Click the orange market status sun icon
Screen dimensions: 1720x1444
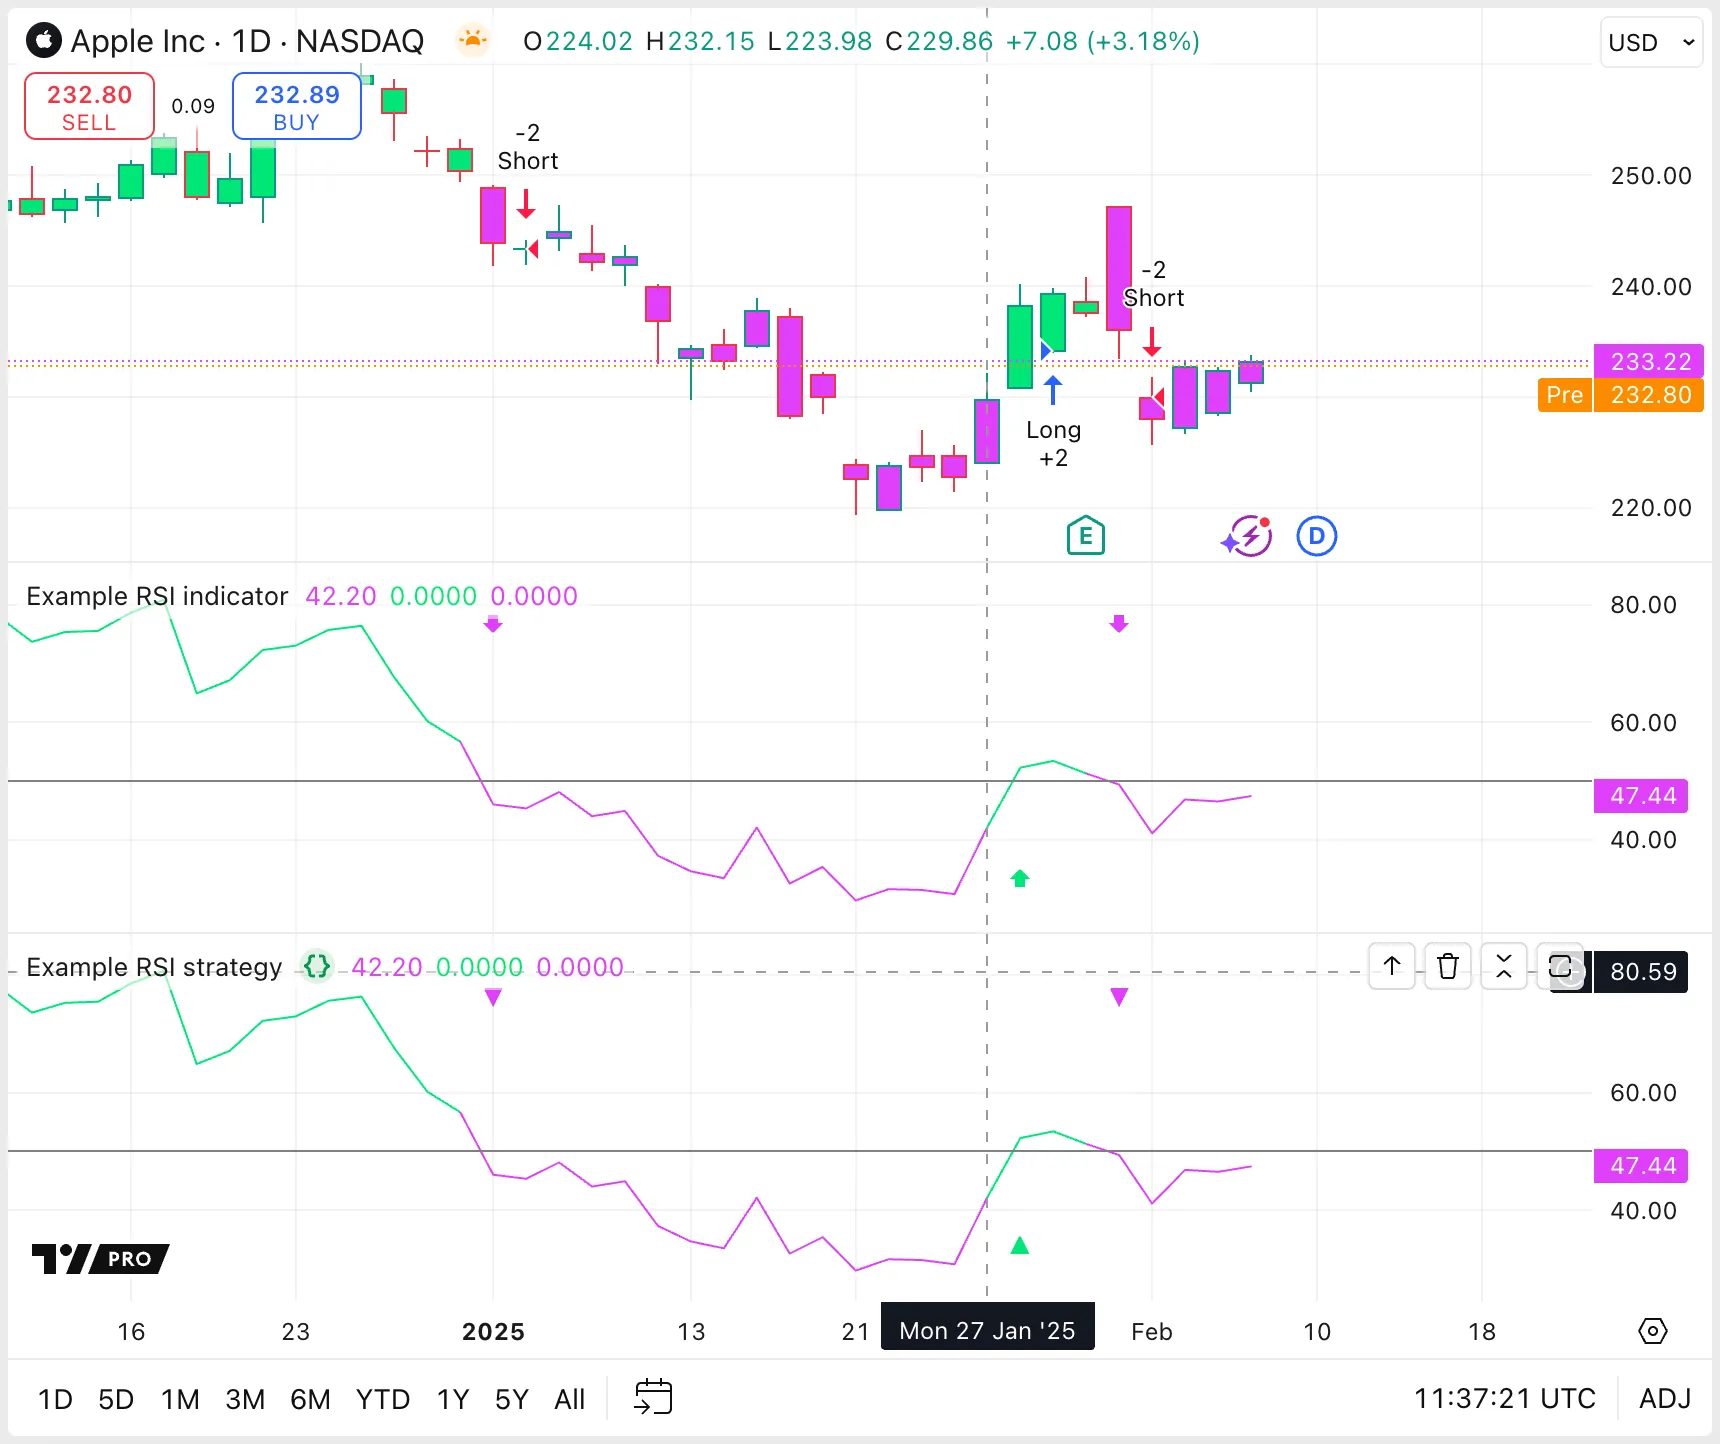[x=472, y=40]
